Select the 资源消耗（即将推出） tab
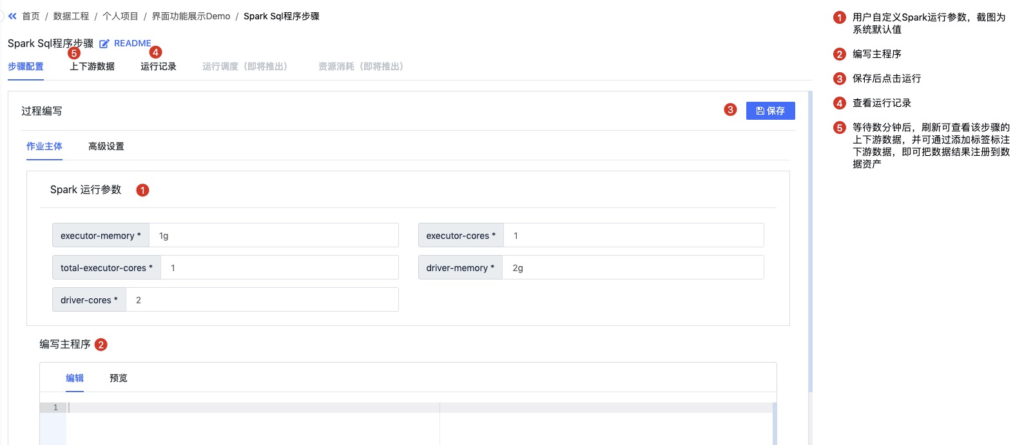The height and width of the screenshot is (445, 1024). (361, 67)
